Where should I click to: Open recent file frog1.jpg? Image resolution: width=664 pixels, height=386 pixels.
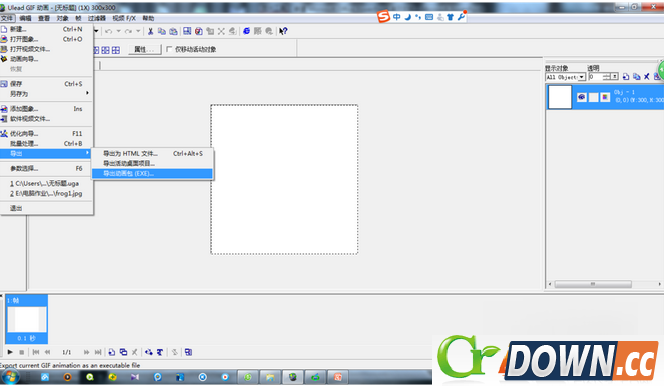click(46, 194)
